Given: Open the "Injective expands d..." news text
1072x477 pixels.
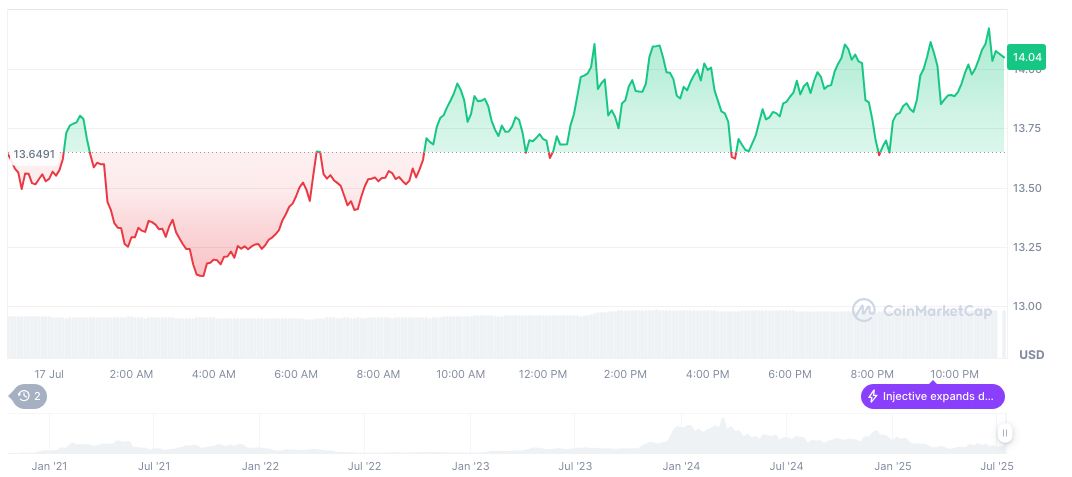Looking at the screenshot, I should (938, 396).
